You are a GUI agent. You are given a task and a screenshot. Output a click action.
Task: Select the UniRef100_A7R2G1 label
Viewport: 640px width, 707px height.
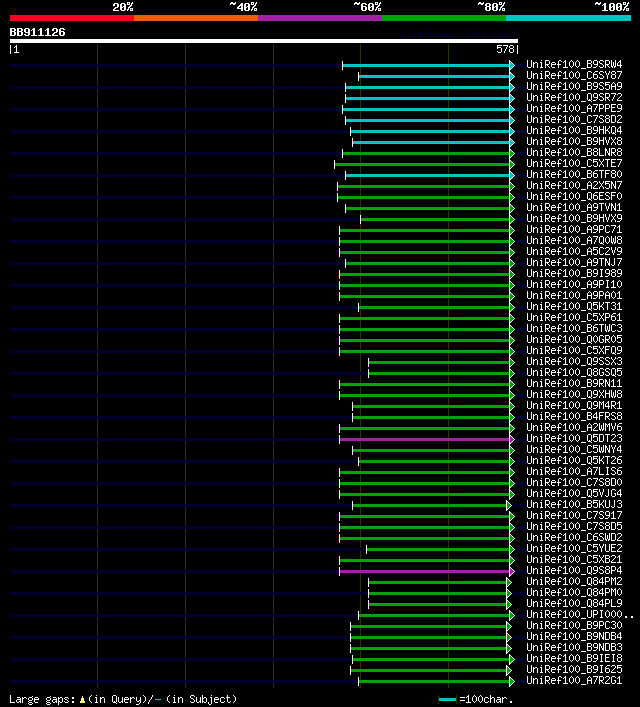(574, 680)
